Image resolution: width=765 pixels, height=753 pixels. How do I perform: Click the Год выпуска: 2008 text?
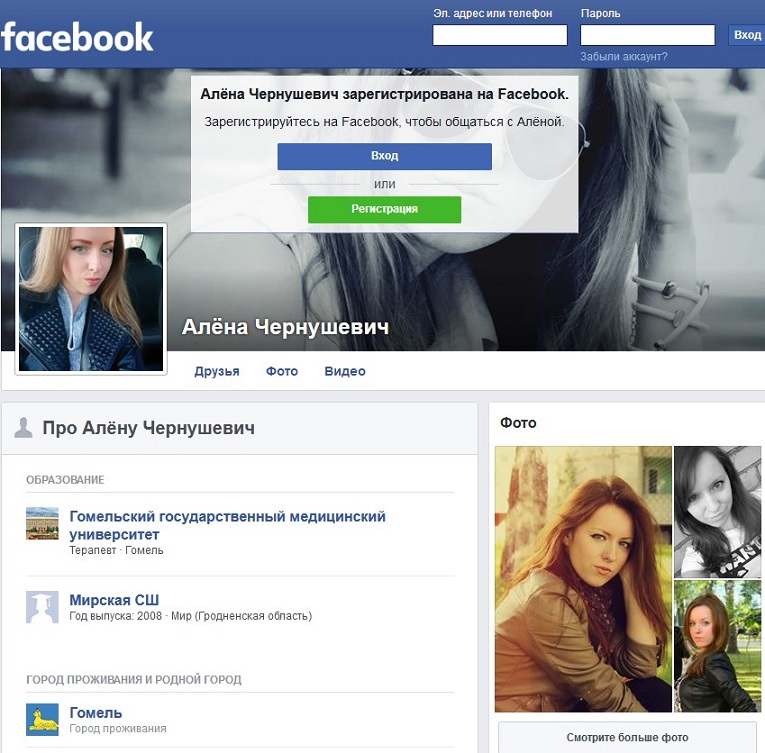115,616
